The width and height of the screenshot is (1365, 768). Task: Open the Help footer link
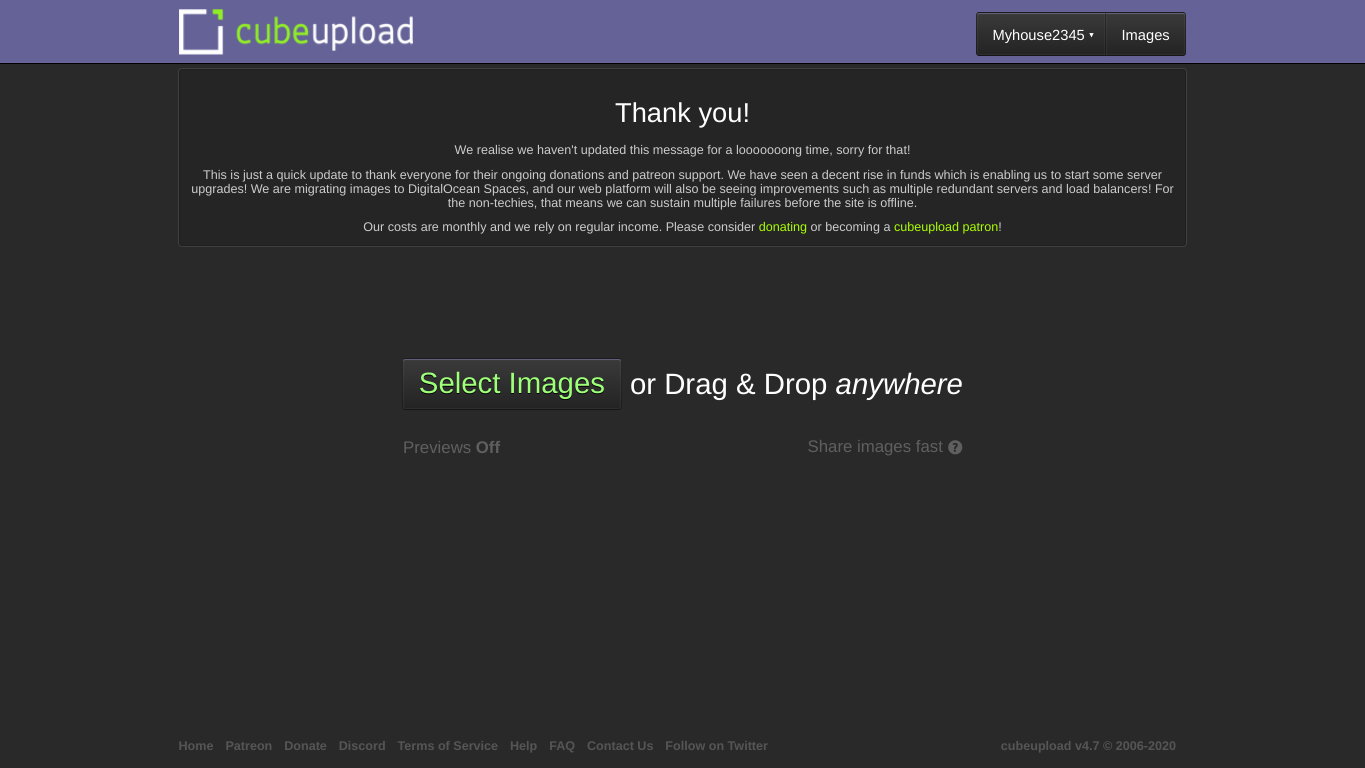click(x=523, y=746)
